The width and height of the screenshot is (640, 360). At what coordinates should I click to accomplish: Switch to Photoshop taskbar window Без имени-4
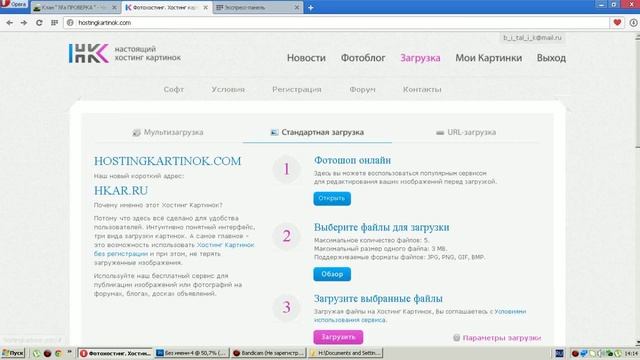coord(192,353)
